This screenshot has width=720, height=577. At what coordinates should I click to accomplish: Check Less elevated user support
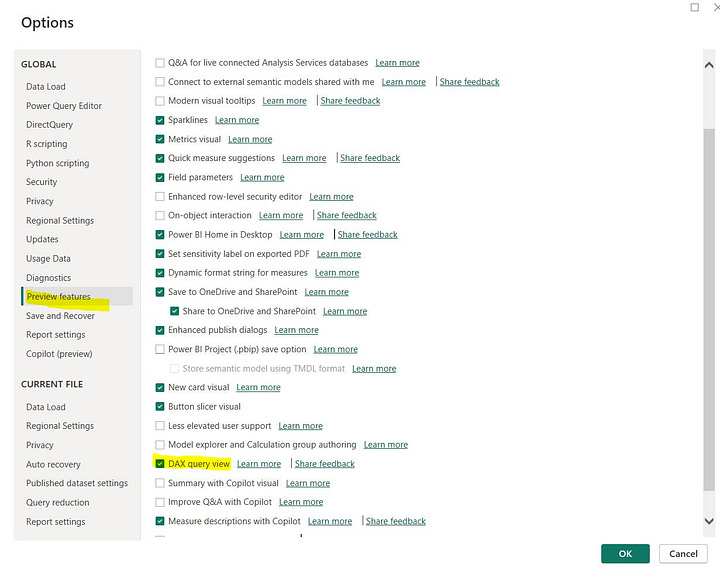click(160, 426)
